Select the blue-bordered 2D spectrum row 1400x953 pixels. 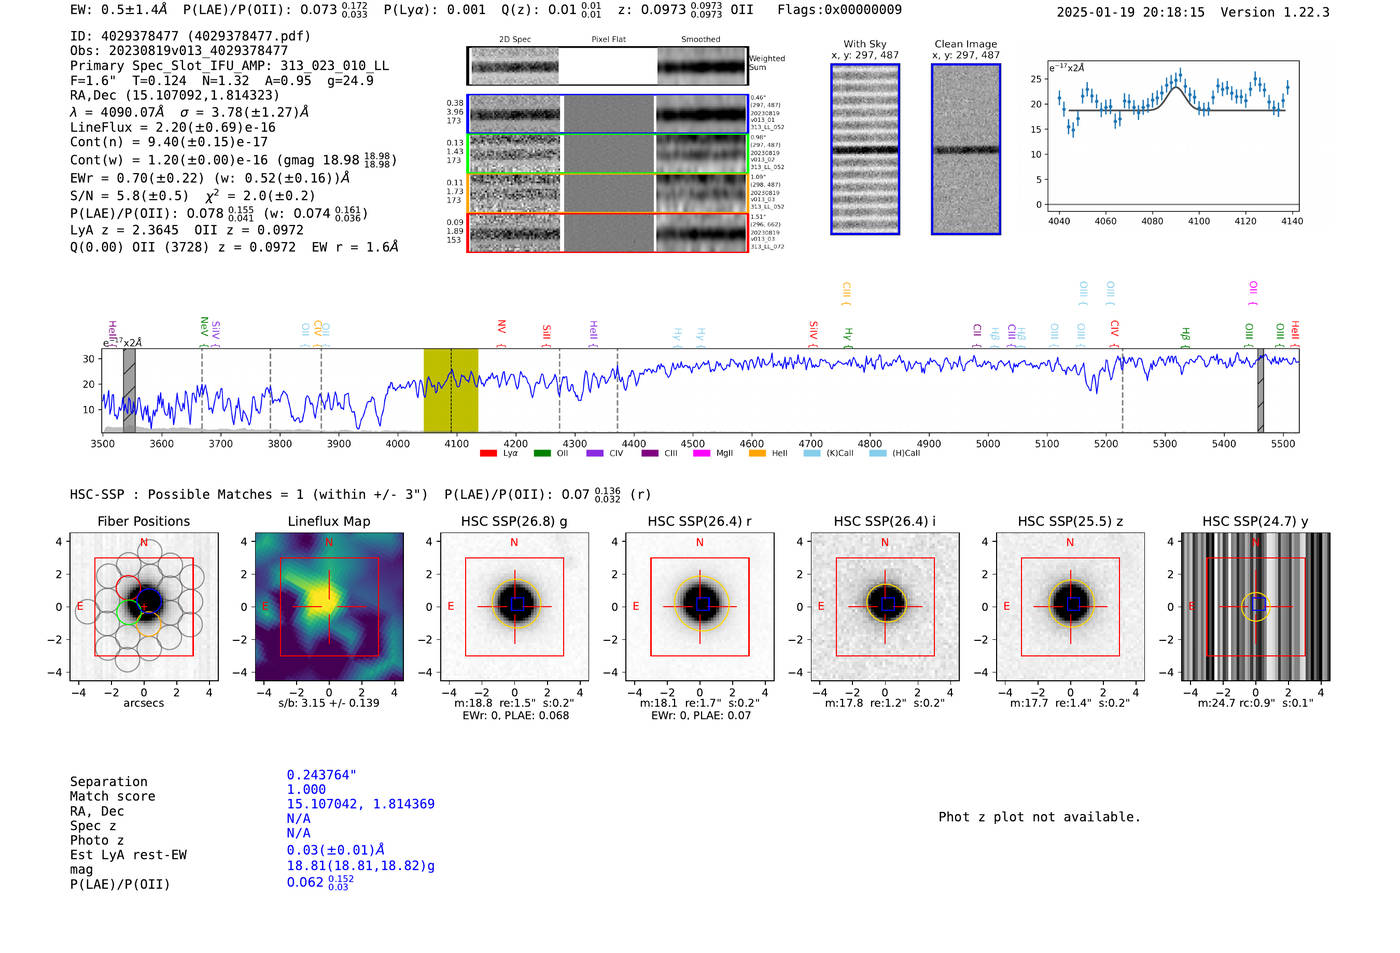click(608, 114)
